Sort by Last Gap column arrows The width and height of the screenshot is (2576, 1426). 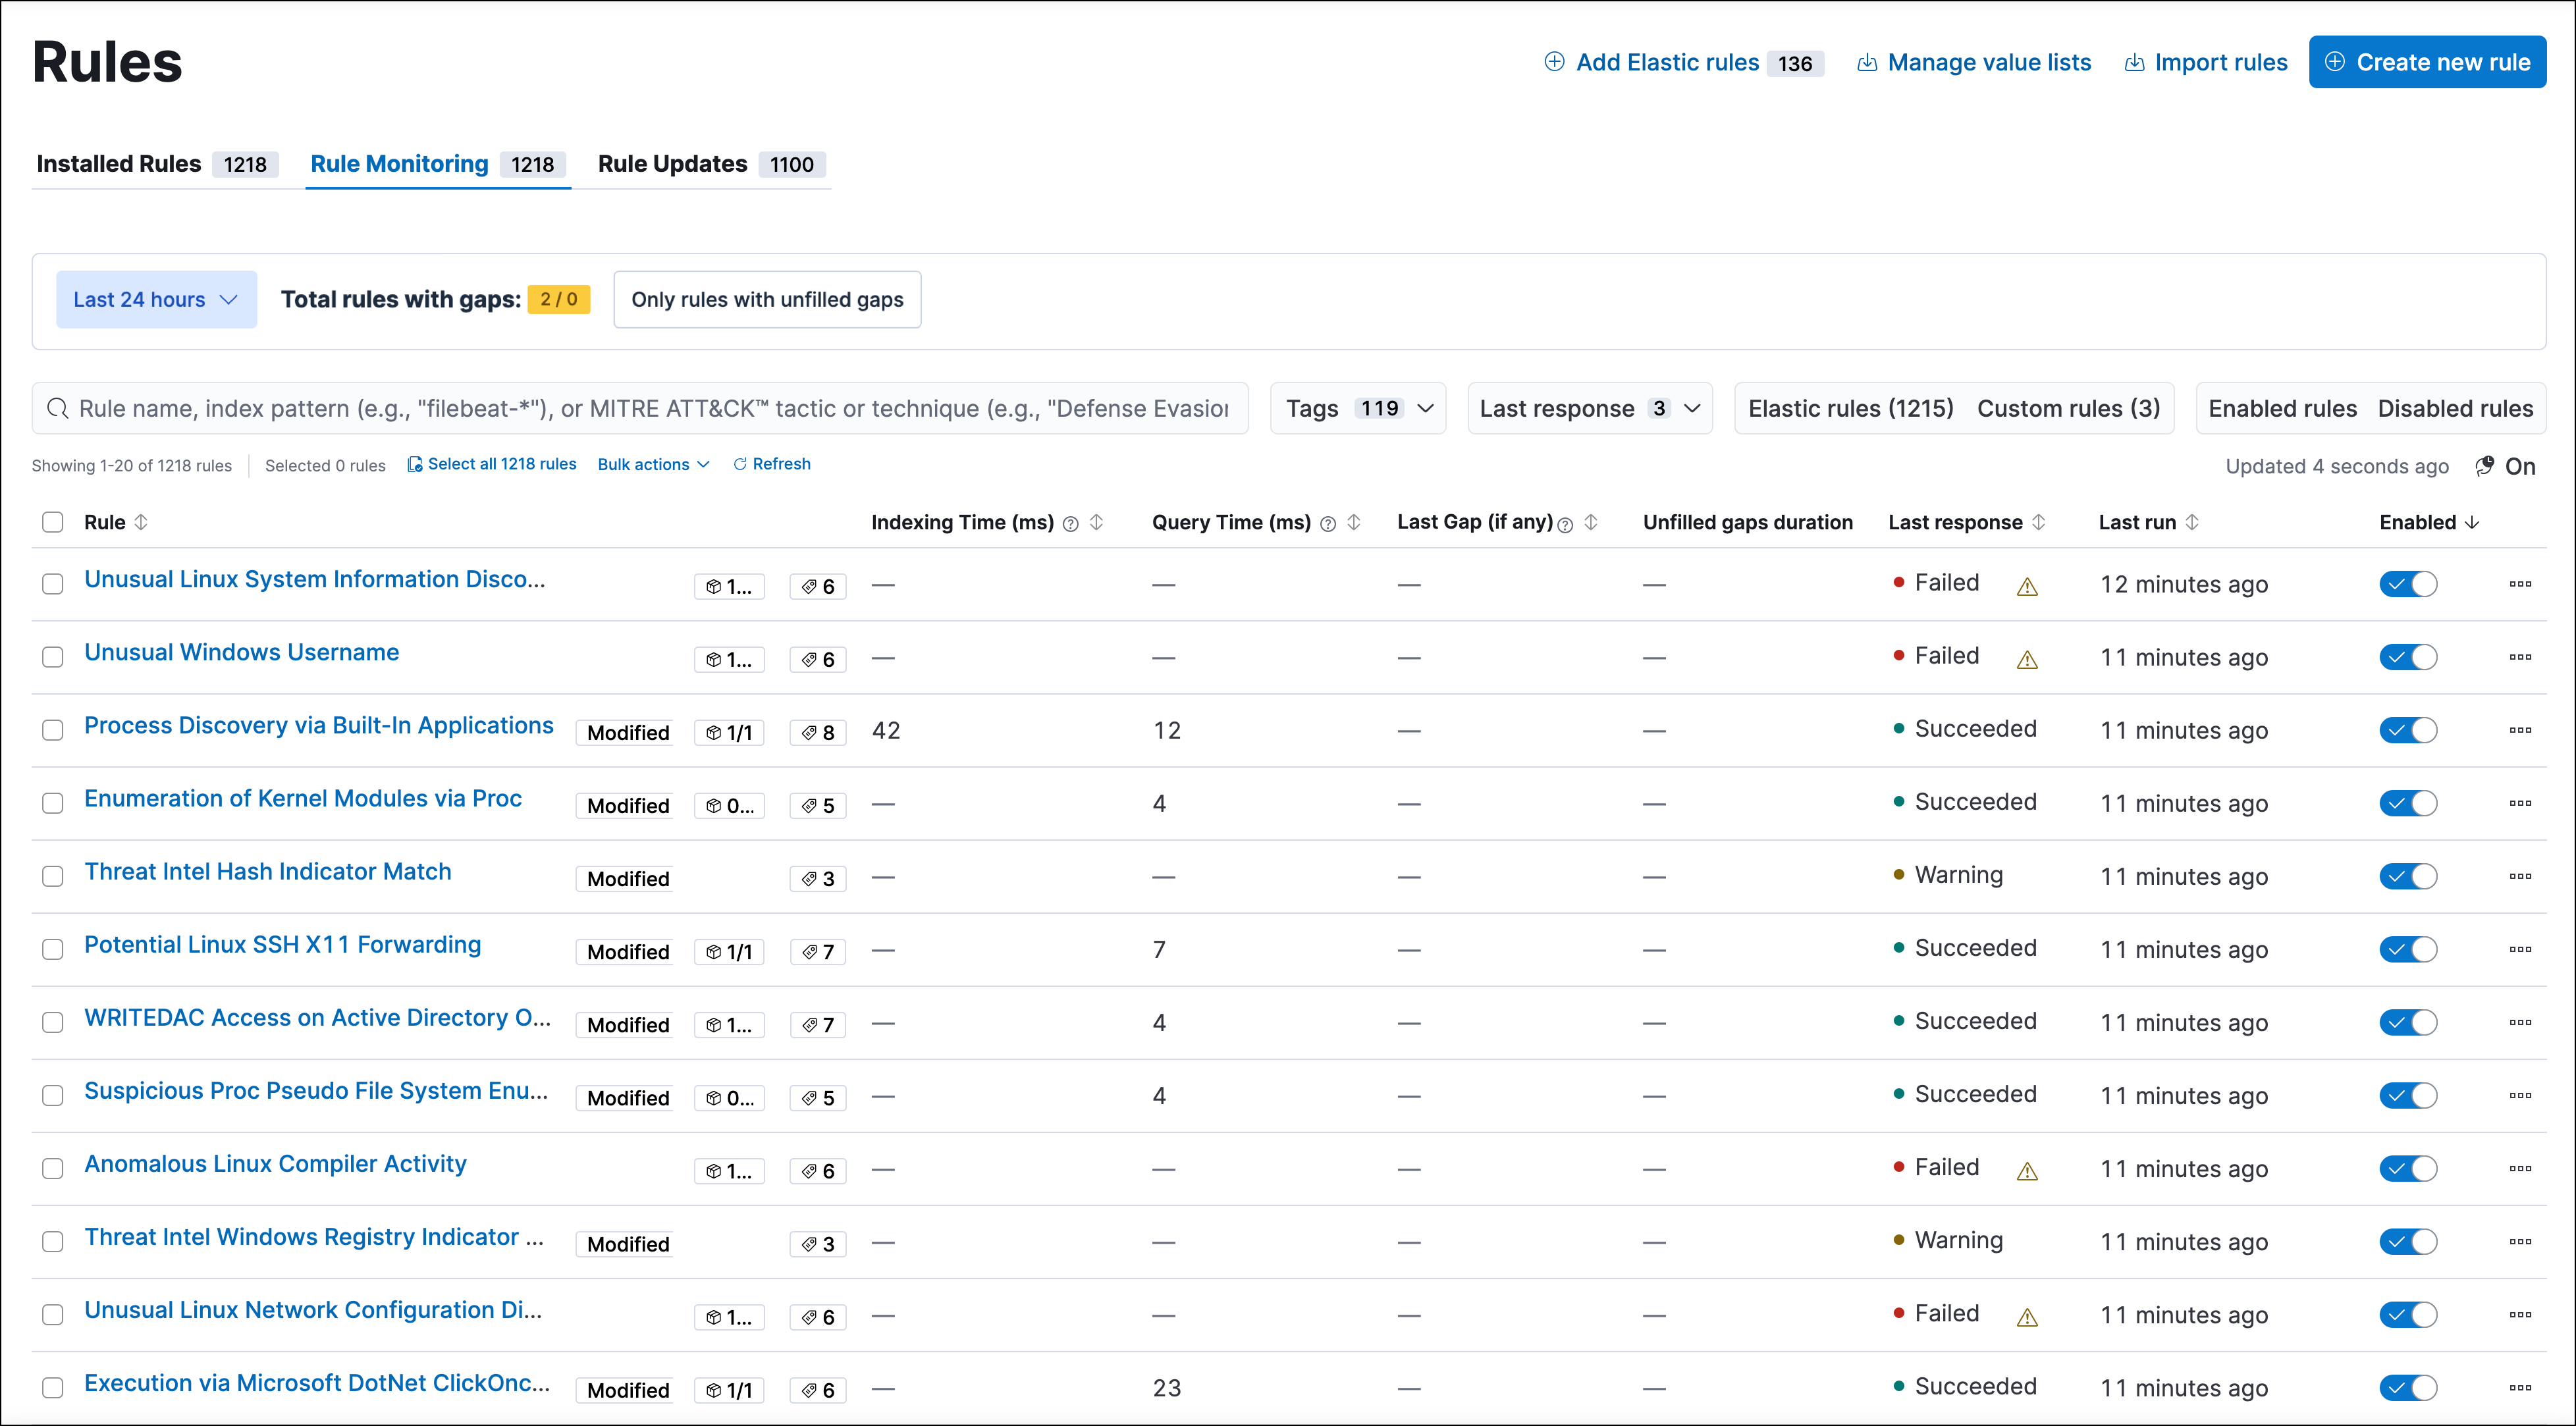(x=1591, y=522)
